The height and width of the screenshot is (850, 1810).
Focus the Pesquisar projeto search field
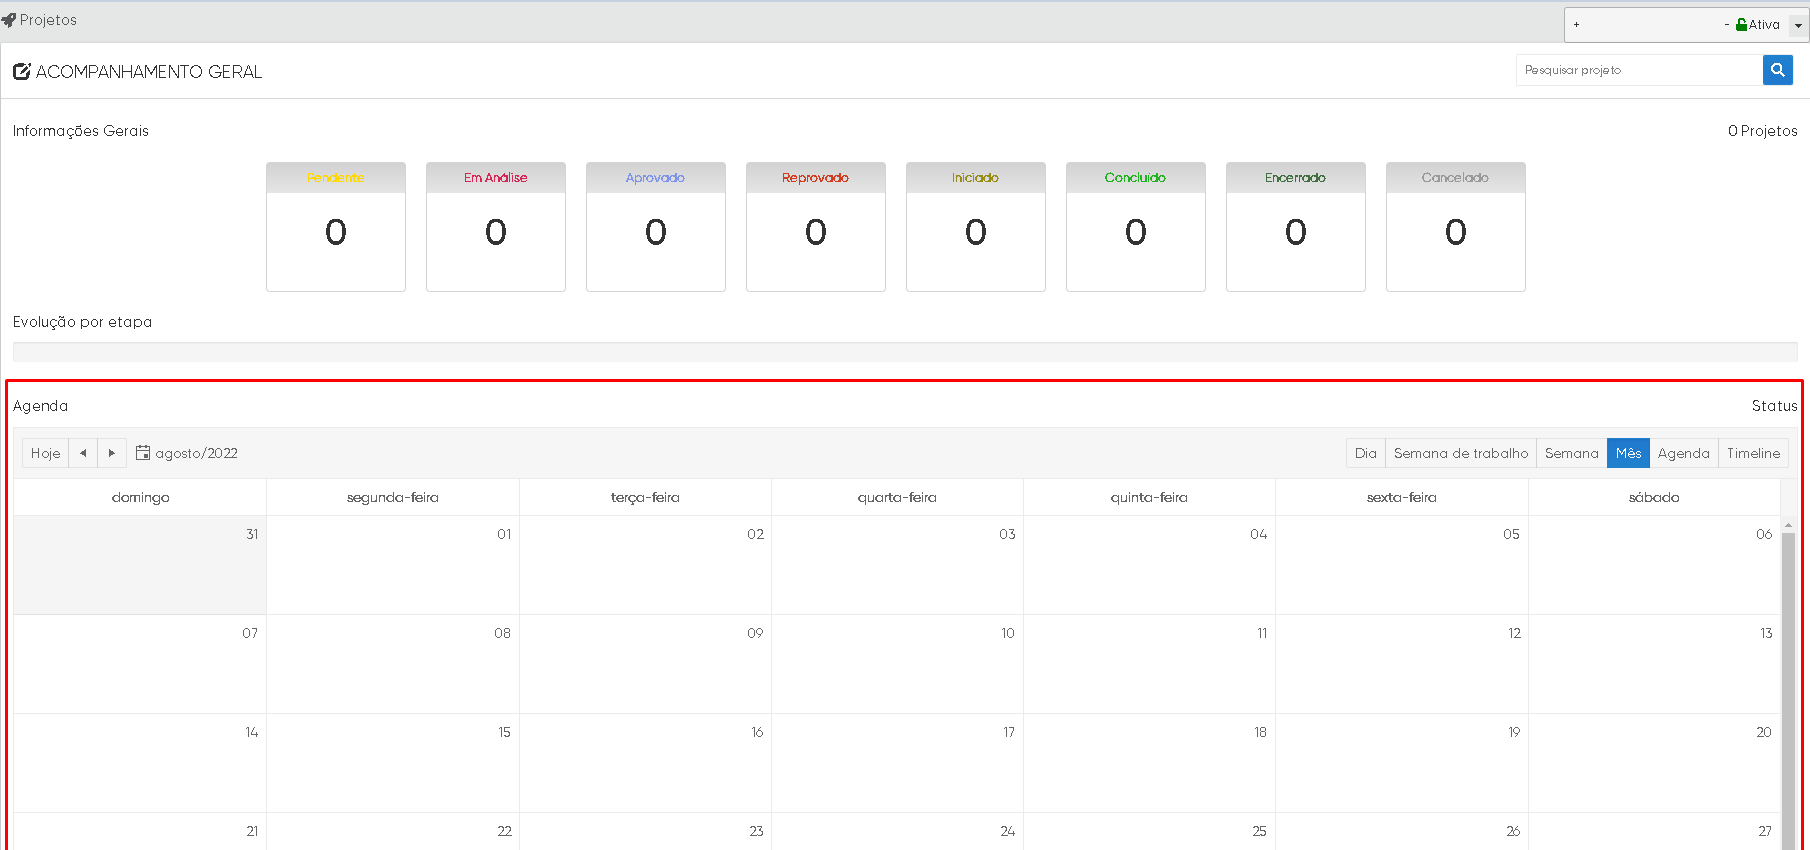(1639, 70)
